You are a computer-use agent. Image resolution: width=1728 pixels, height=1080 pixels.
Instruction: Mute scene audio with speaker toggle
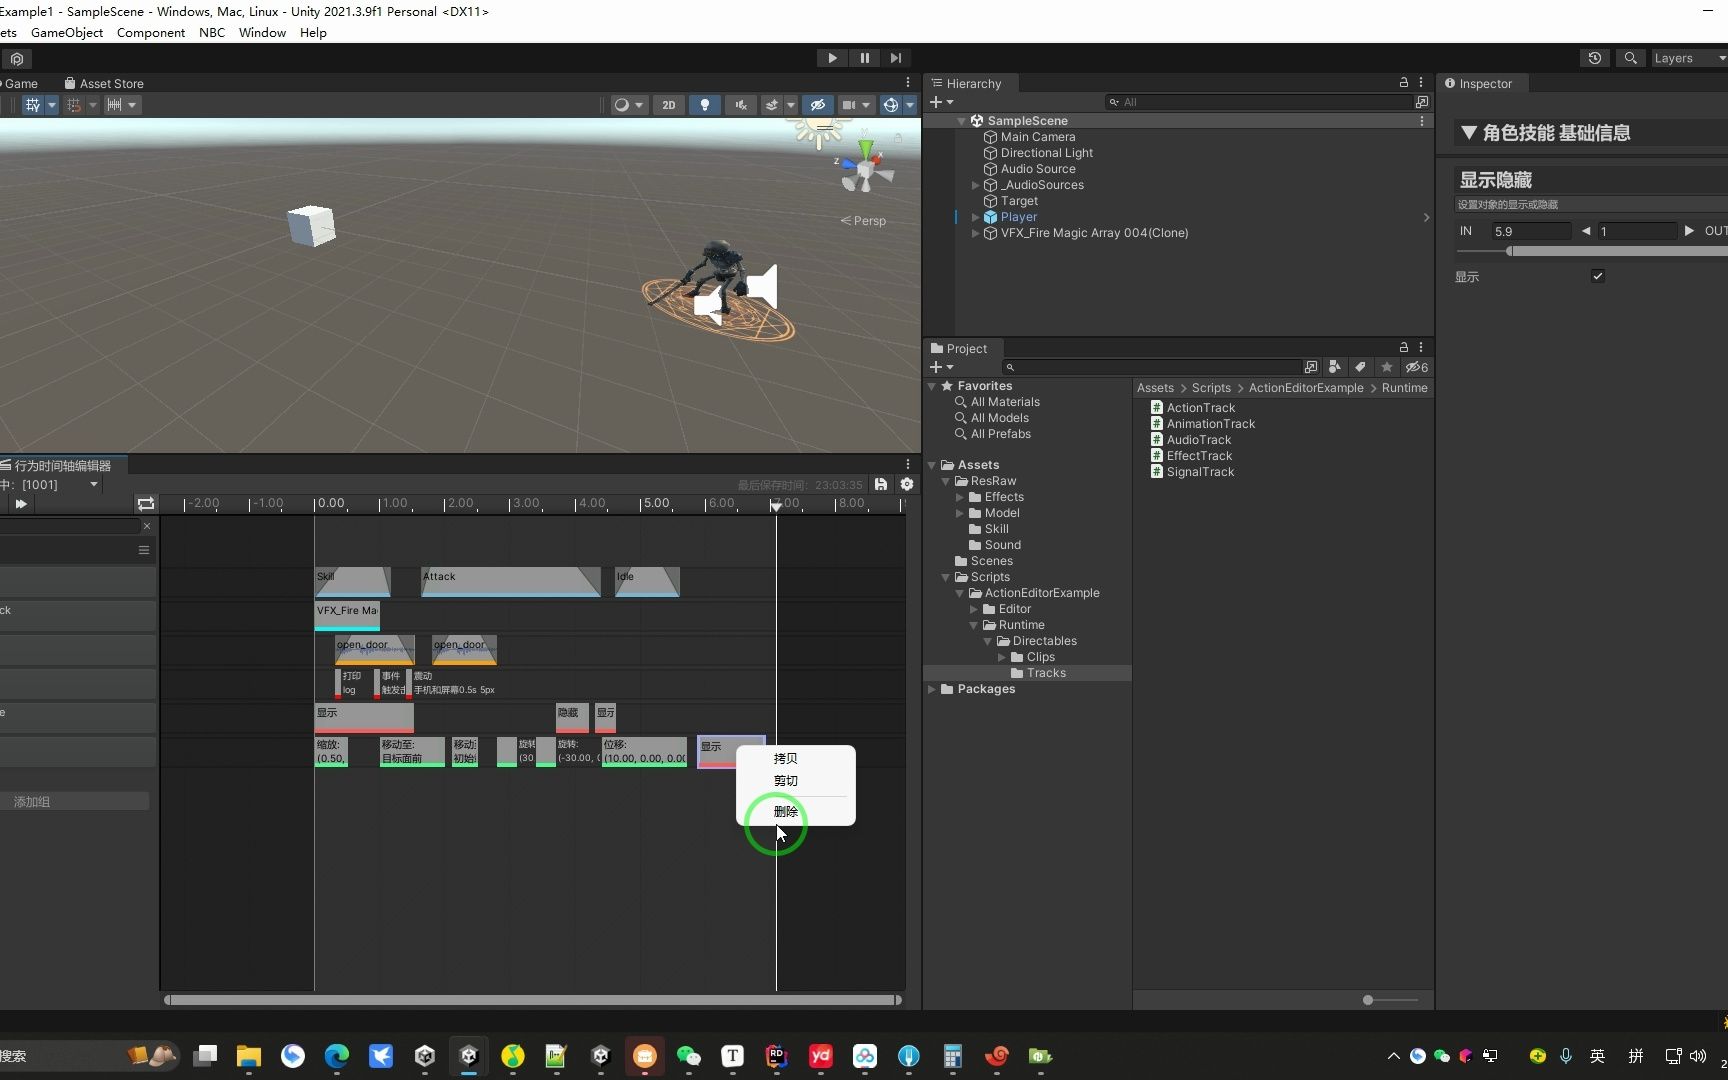741,105
